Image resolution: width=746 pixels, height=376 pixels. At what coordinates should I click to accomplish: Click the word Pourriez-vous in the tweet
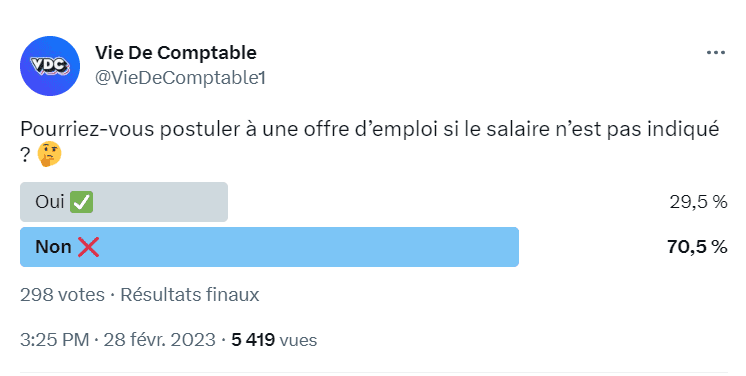click(x=88, y=129)
